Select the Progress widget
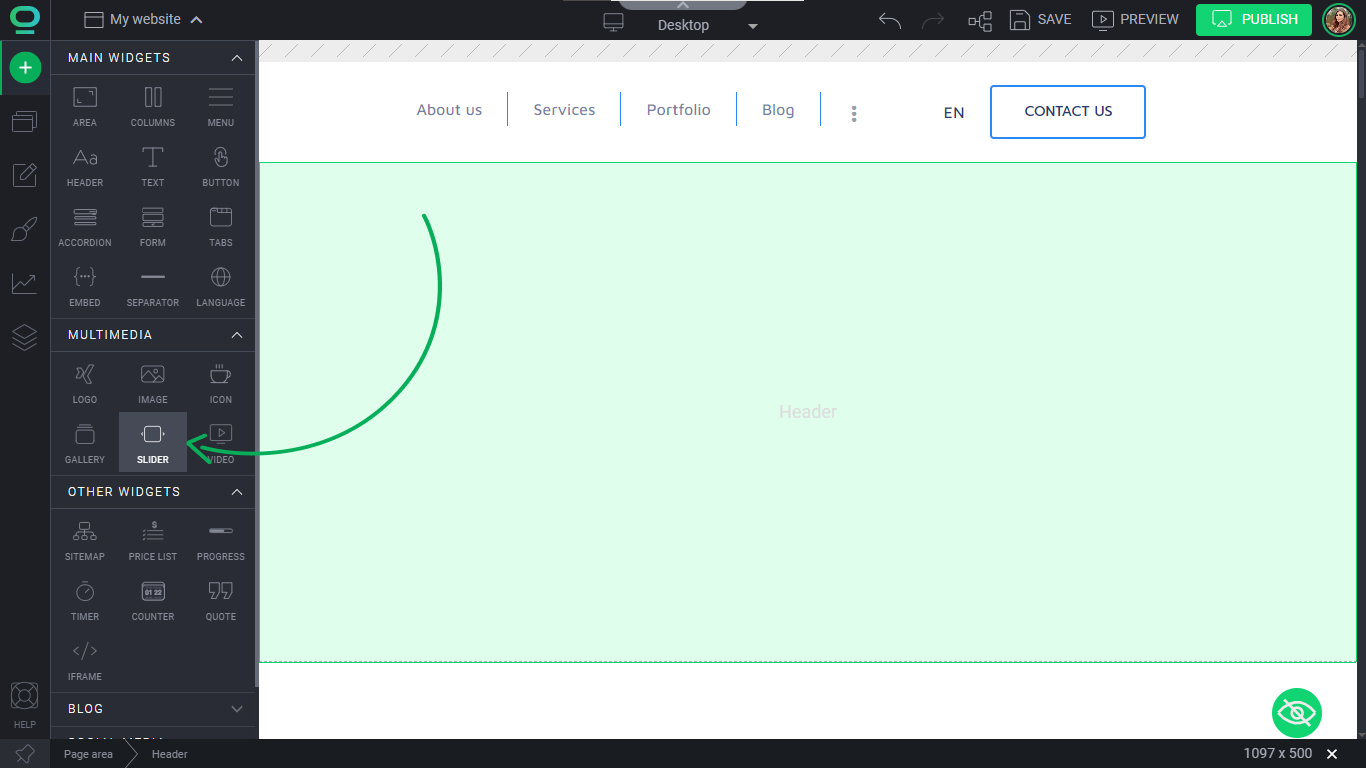 click(221, 540)
